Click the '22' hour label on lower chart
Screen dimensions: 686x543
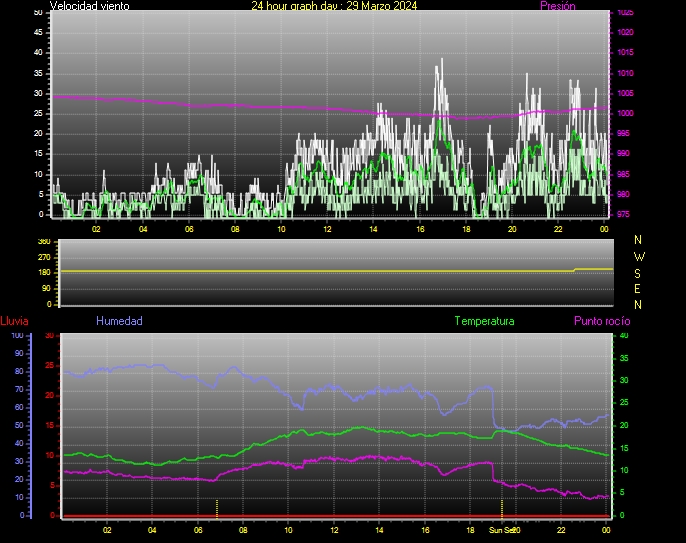pyautogui.click(x=561, y=530)
